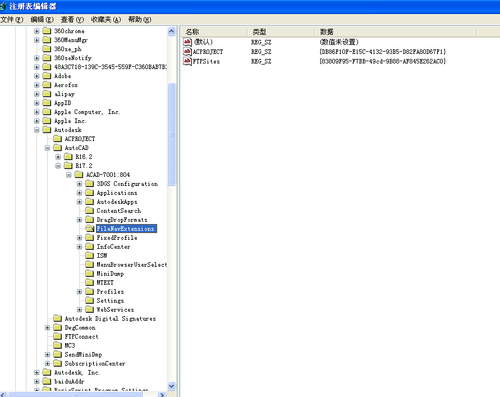This screenshot has height=397, width=500.
Task: Click the Registry Editor title bar icon
Action: (x=3, y=6)
